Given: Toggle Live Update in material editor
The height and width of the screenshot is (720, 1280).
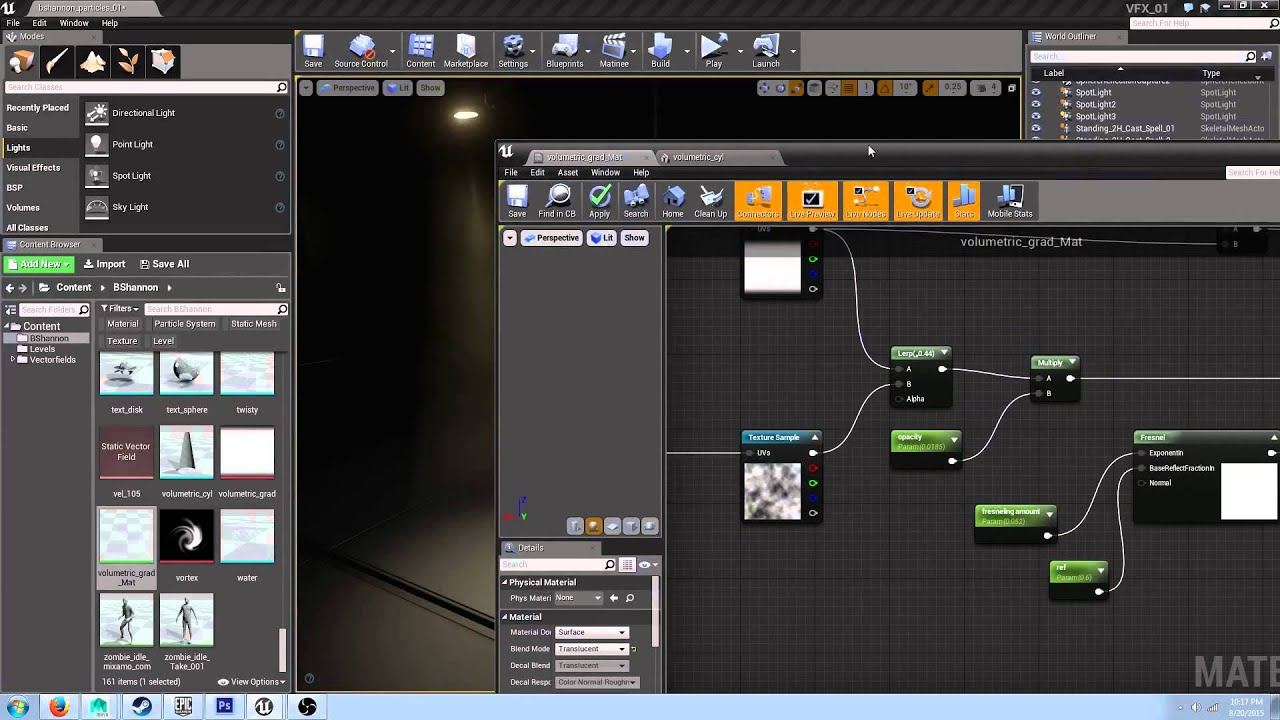Looking at the screenshot, I should [918, 201].
